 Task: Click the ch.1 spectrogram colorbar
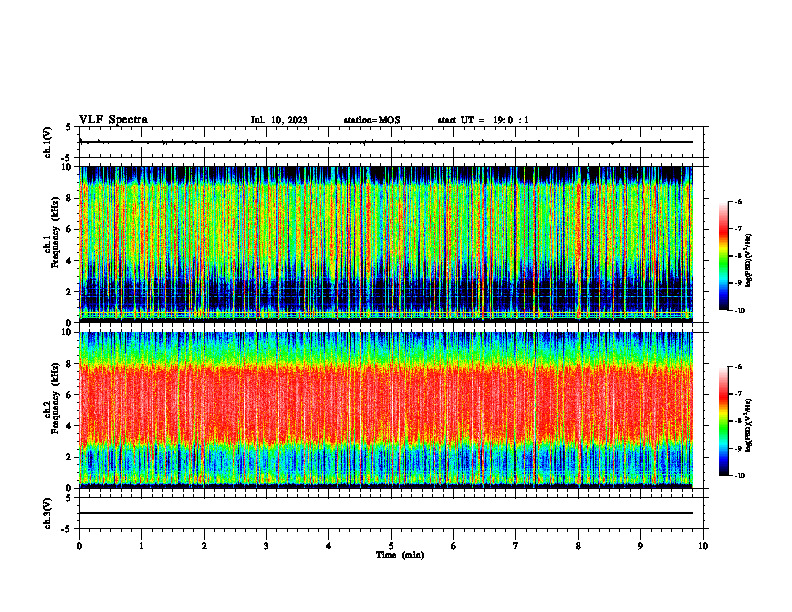coord(723,256)
